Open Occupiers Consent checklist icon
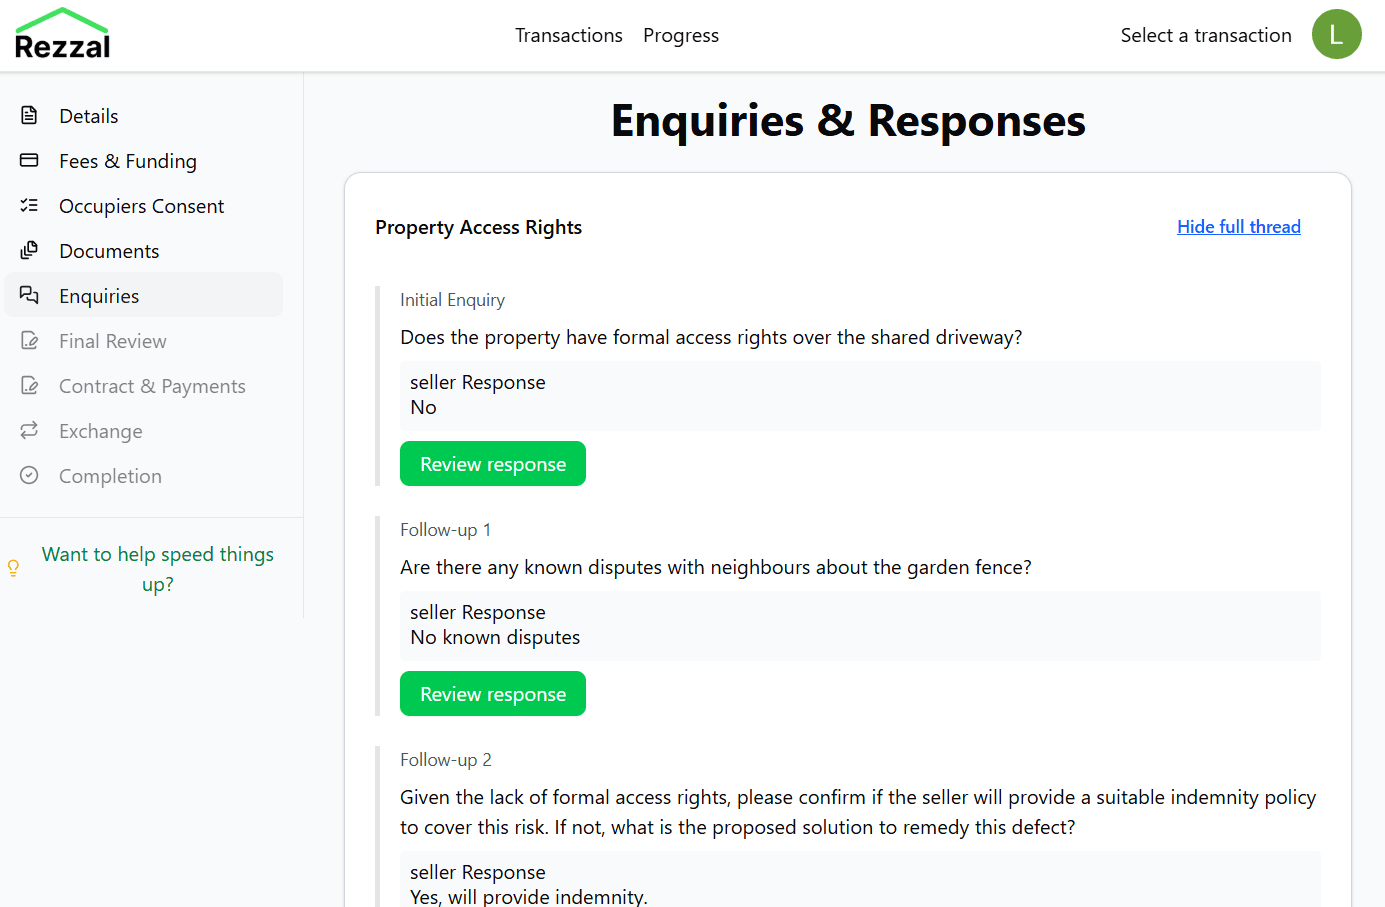1385x907 pixels. (30, 205)
